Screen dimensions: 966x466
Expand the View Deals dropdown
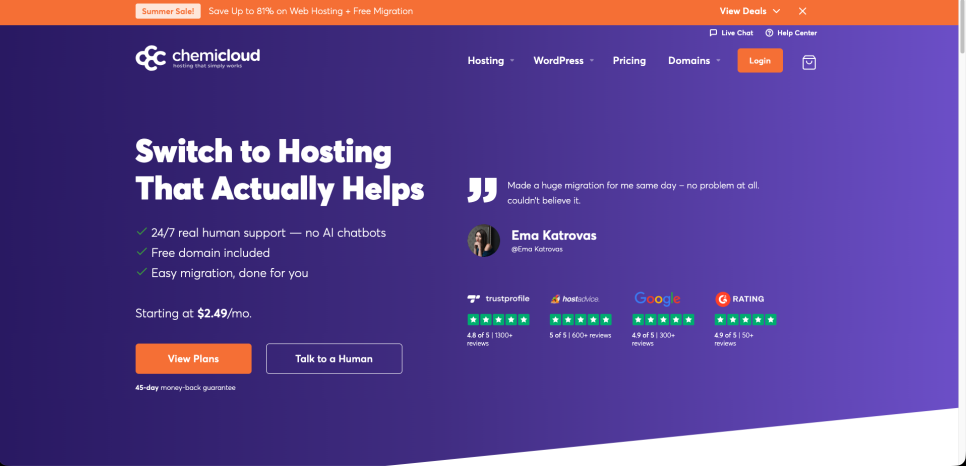750,11
